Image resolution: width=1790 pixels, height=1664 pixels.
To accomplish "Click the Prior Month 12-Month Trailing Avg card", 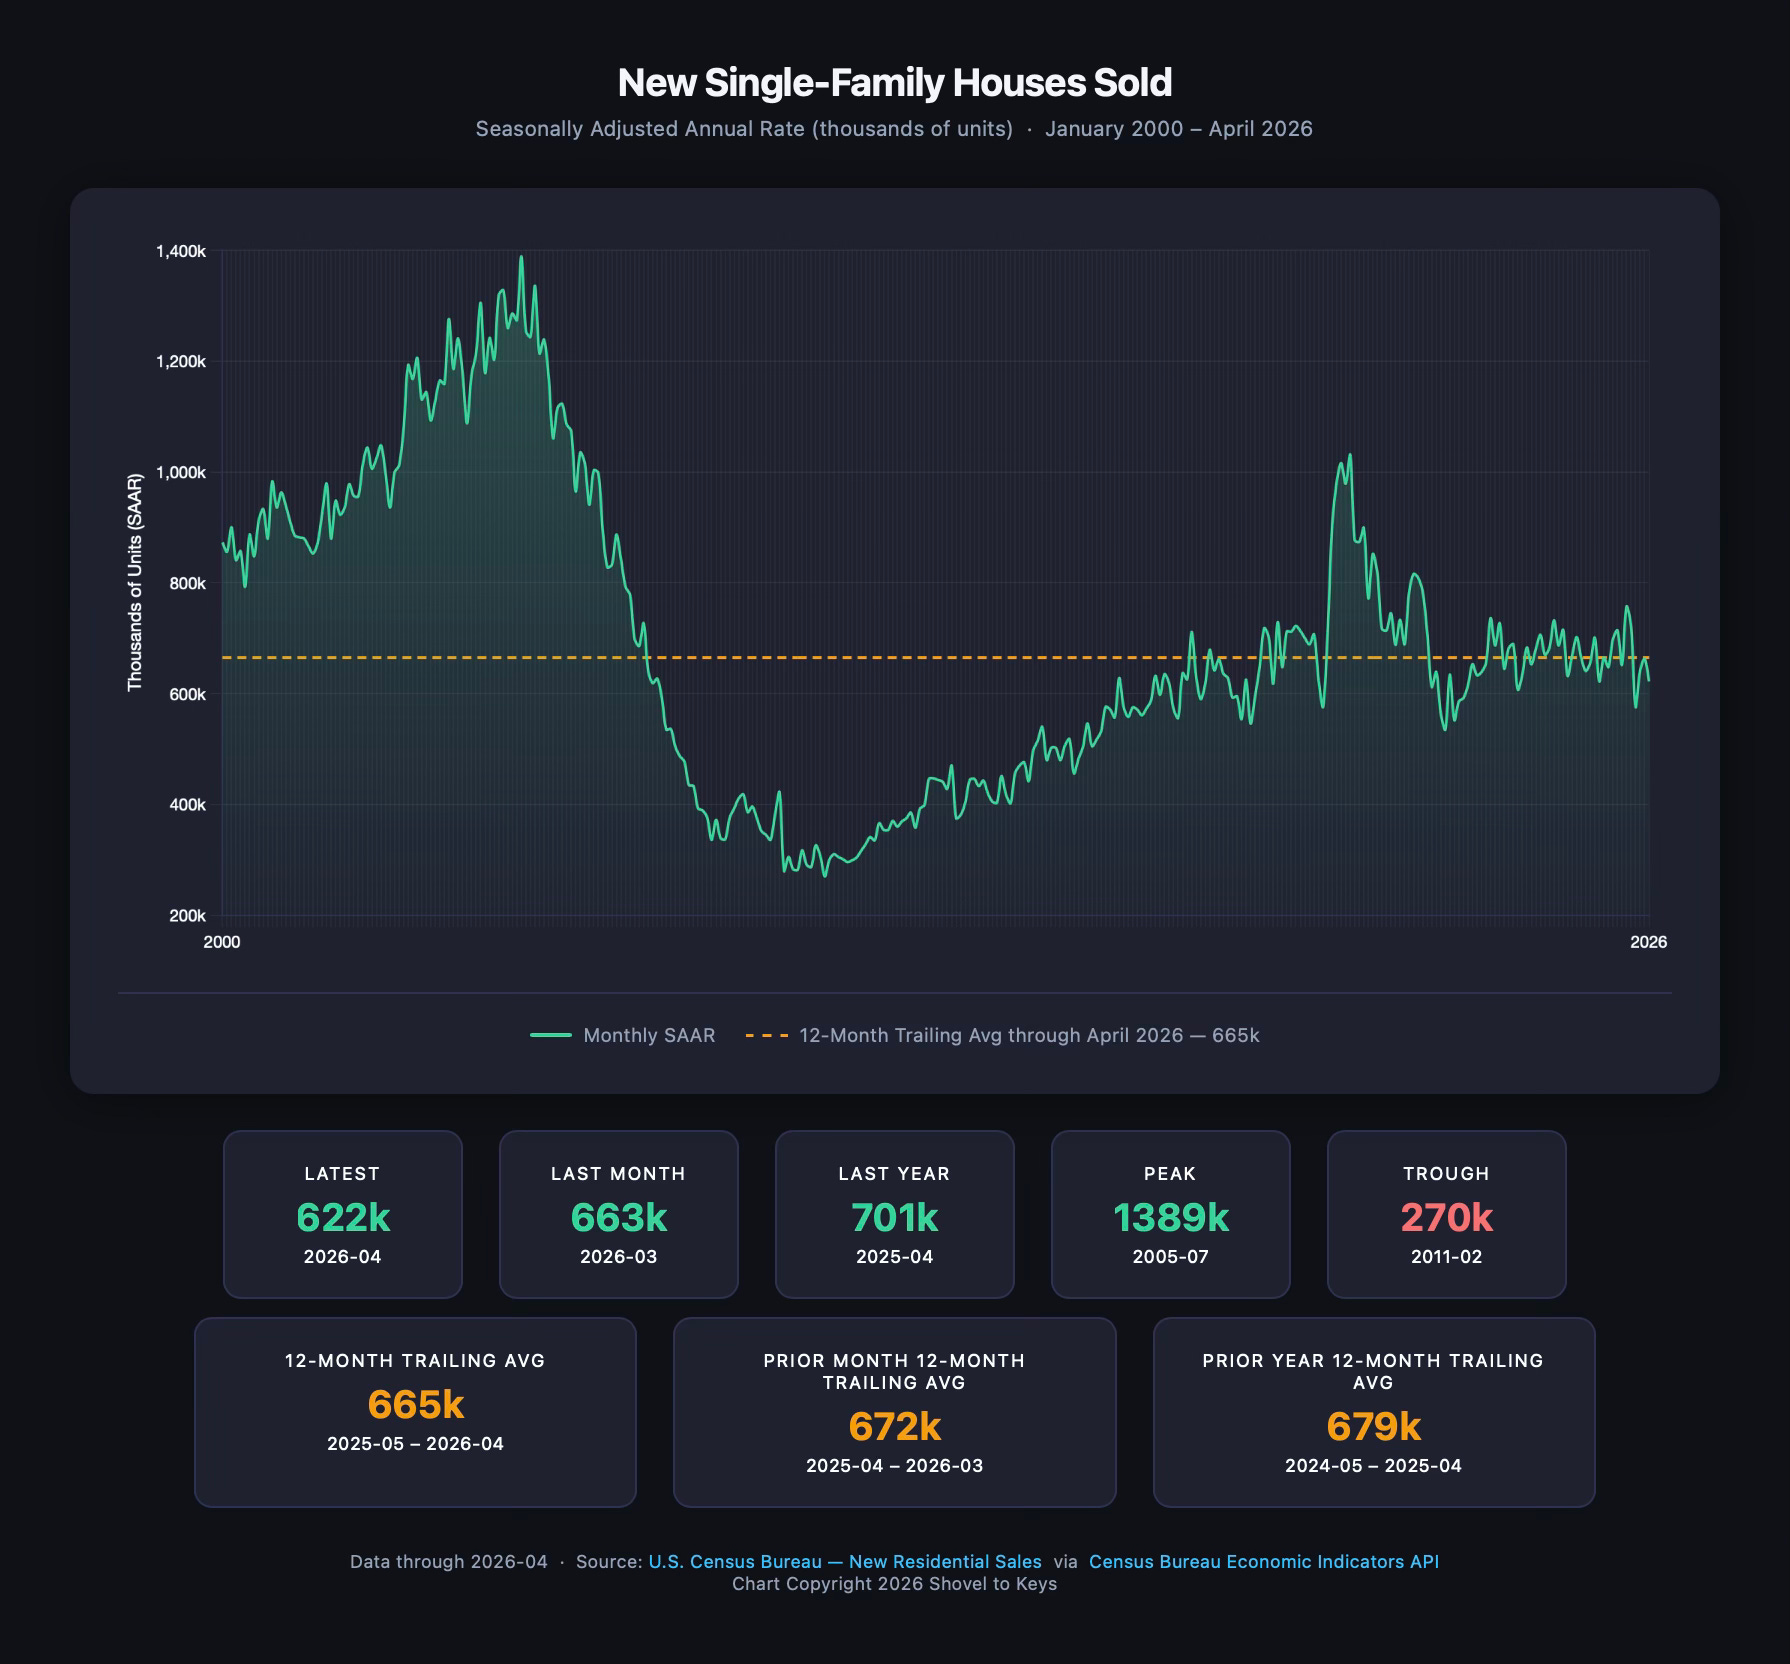I will click(x=895, y=1412).
